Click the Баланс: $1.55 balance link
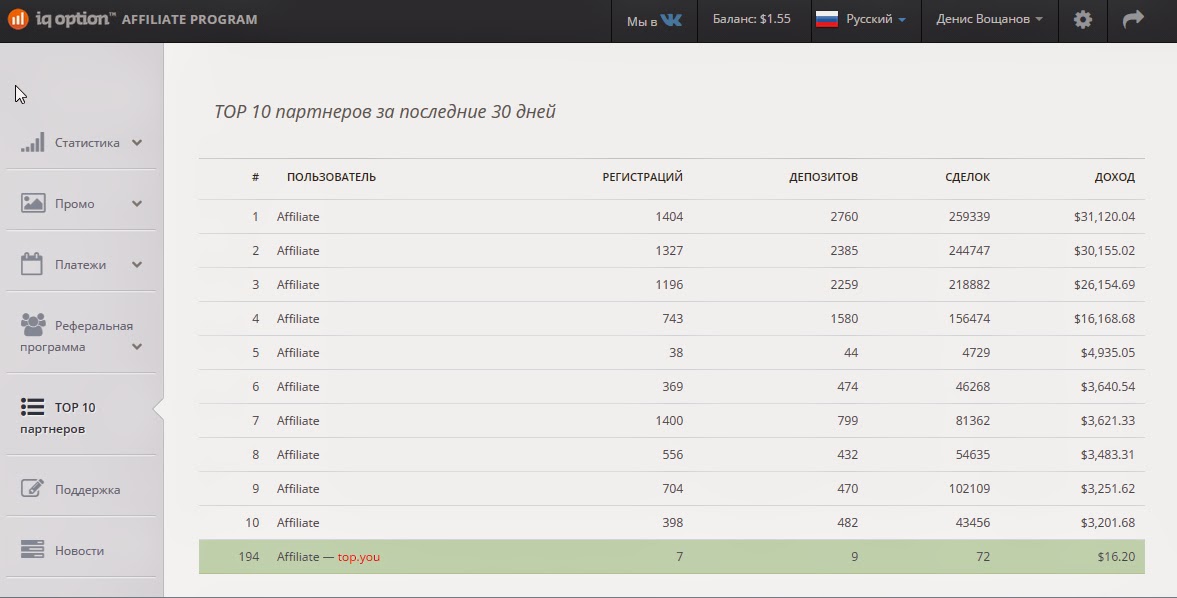The width and height of the screenshot is (1177, 598). (x=751, y=20)
